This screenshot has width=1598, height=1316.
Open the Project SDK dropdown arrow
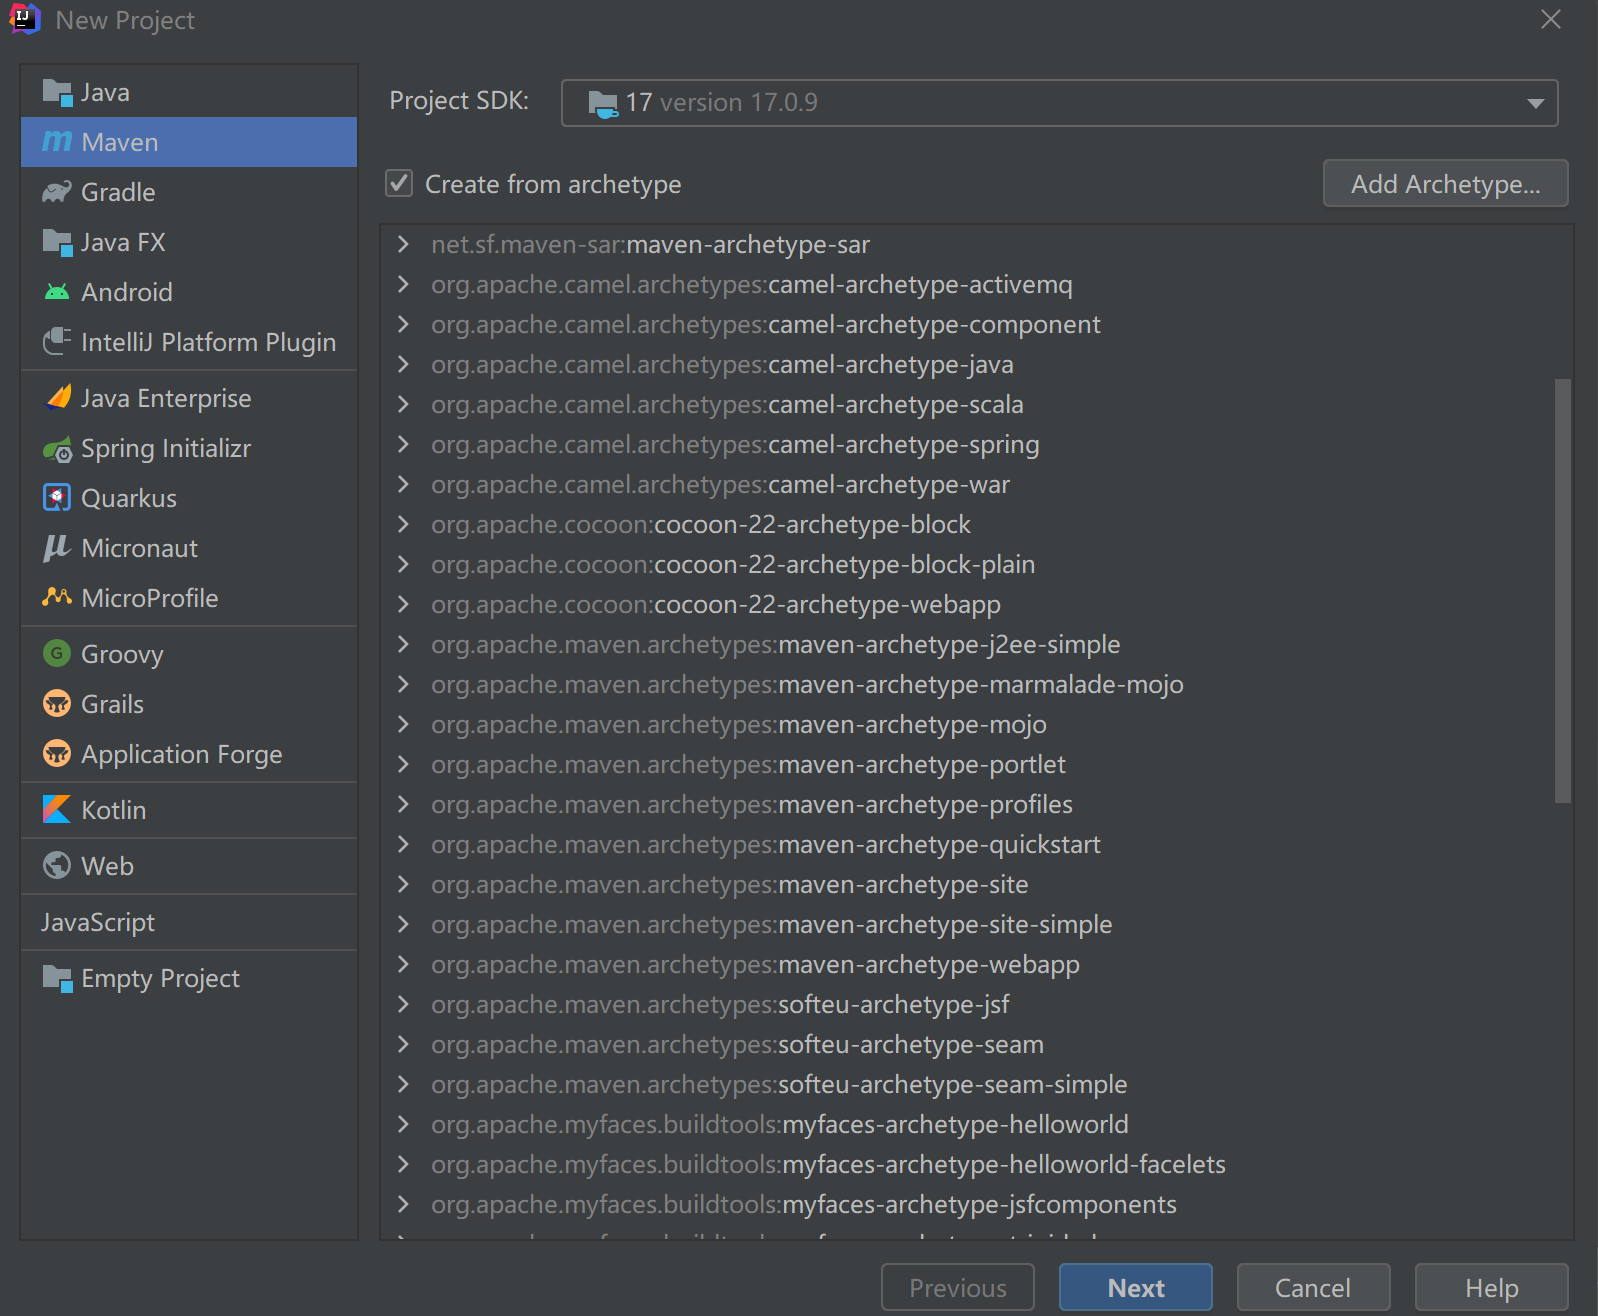pyautogui.click(x=1535, y=103)
